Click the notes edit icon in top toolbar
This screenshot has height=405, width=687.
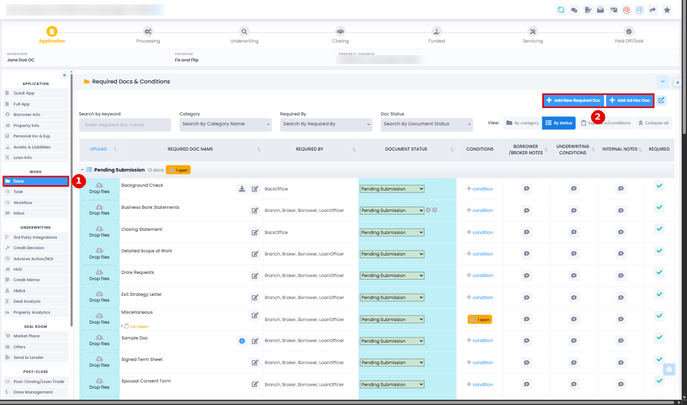click(588, 10)
